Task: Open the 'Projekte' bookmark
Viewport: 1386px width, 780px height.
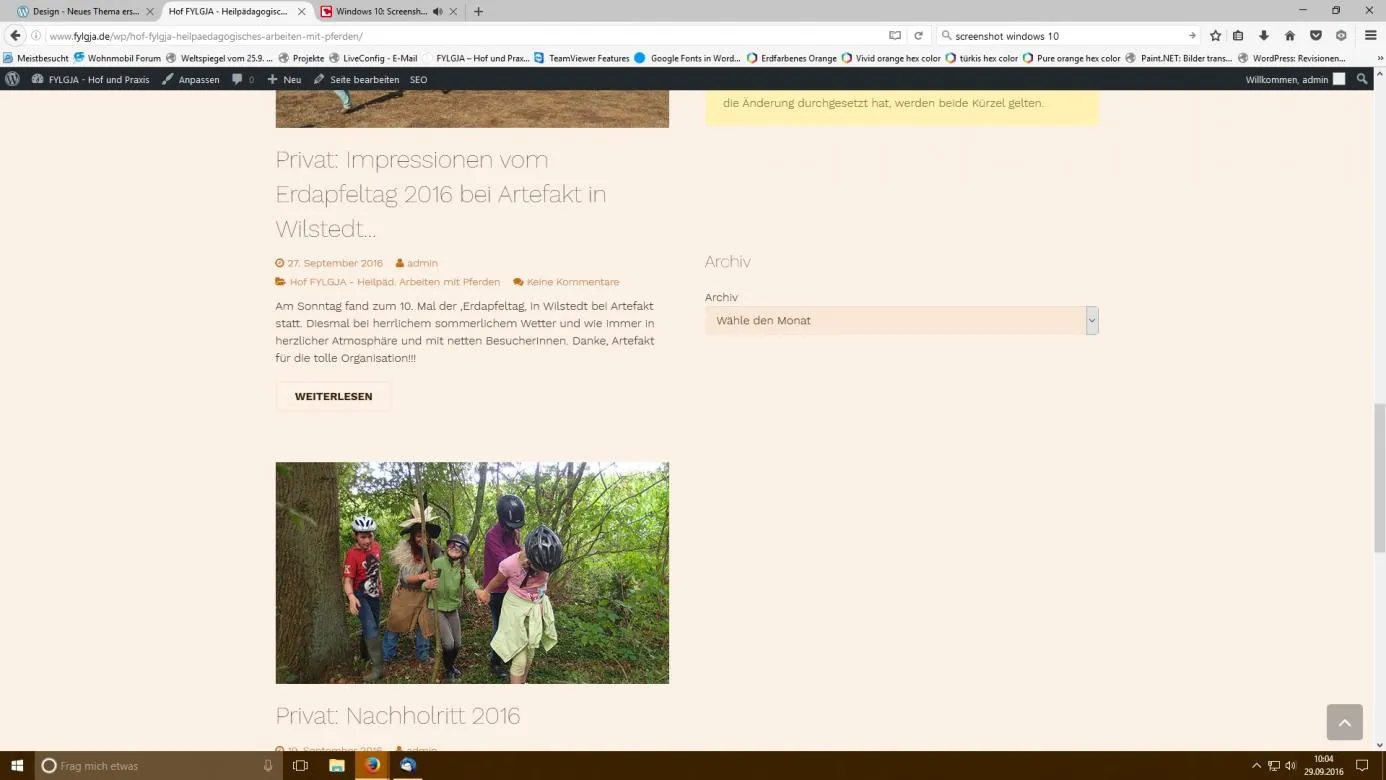Action: pyautogui.click(x=301, y=58)
